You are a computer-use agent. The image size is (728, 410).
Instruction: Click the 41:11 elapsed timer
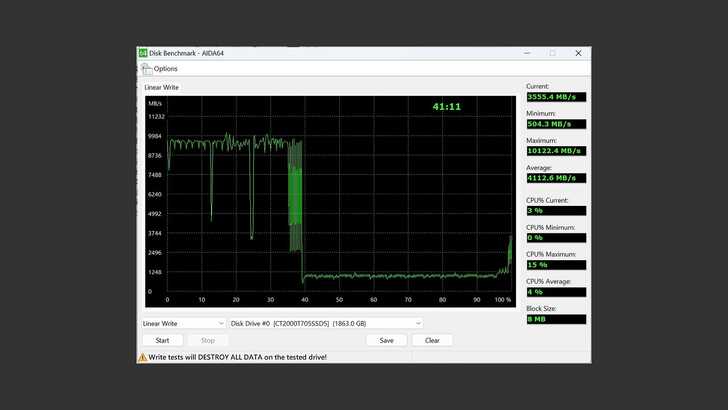[x=446, y=106]
